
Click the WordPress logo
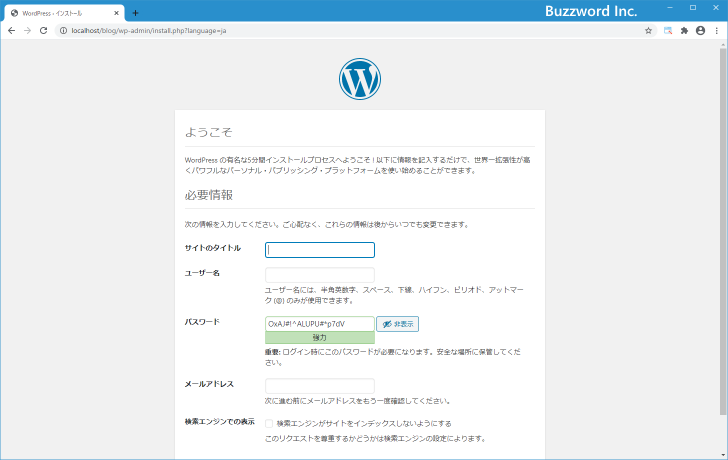[360, 79]
